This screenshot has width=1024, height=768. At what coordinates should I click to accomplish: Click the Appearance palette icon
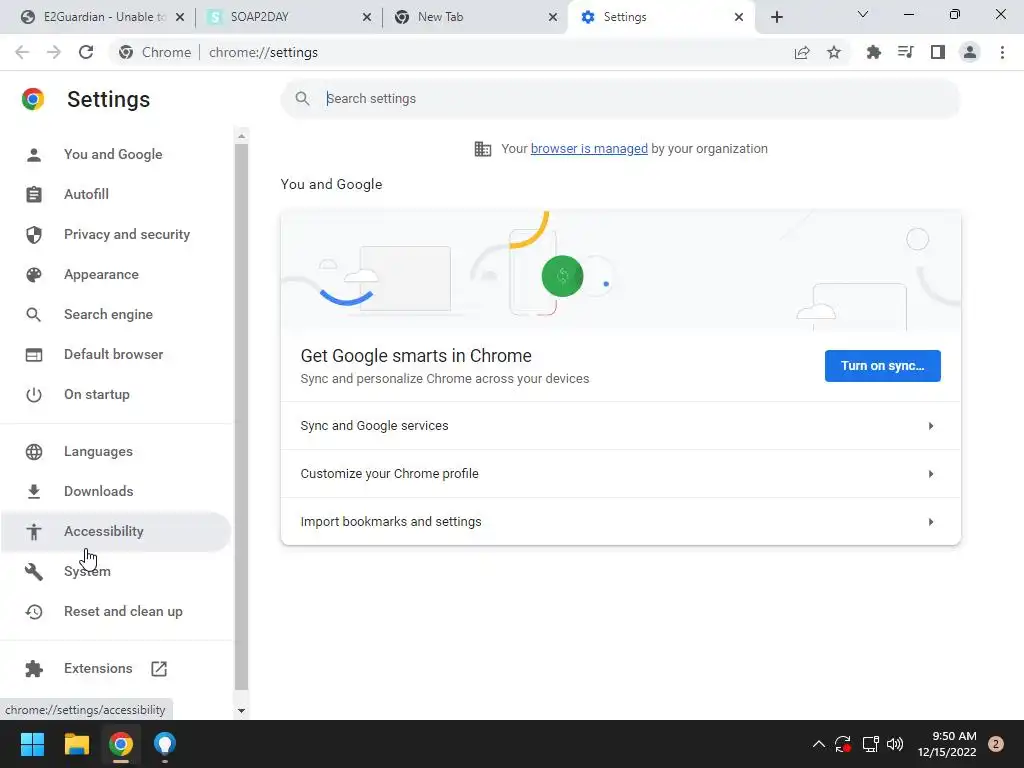[34, 275]
